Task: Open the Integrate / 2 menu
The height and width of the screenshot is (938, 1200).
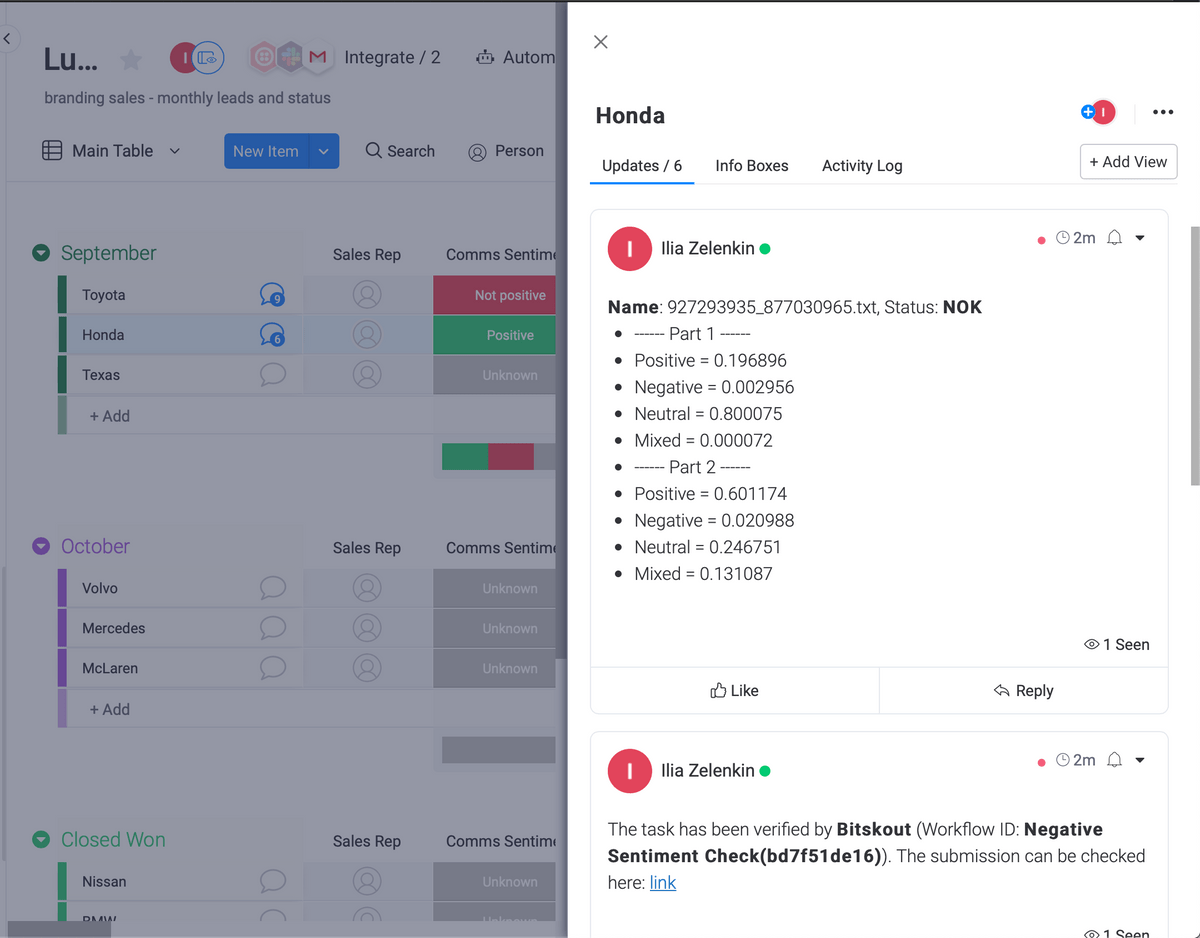Action: [392, 58]
